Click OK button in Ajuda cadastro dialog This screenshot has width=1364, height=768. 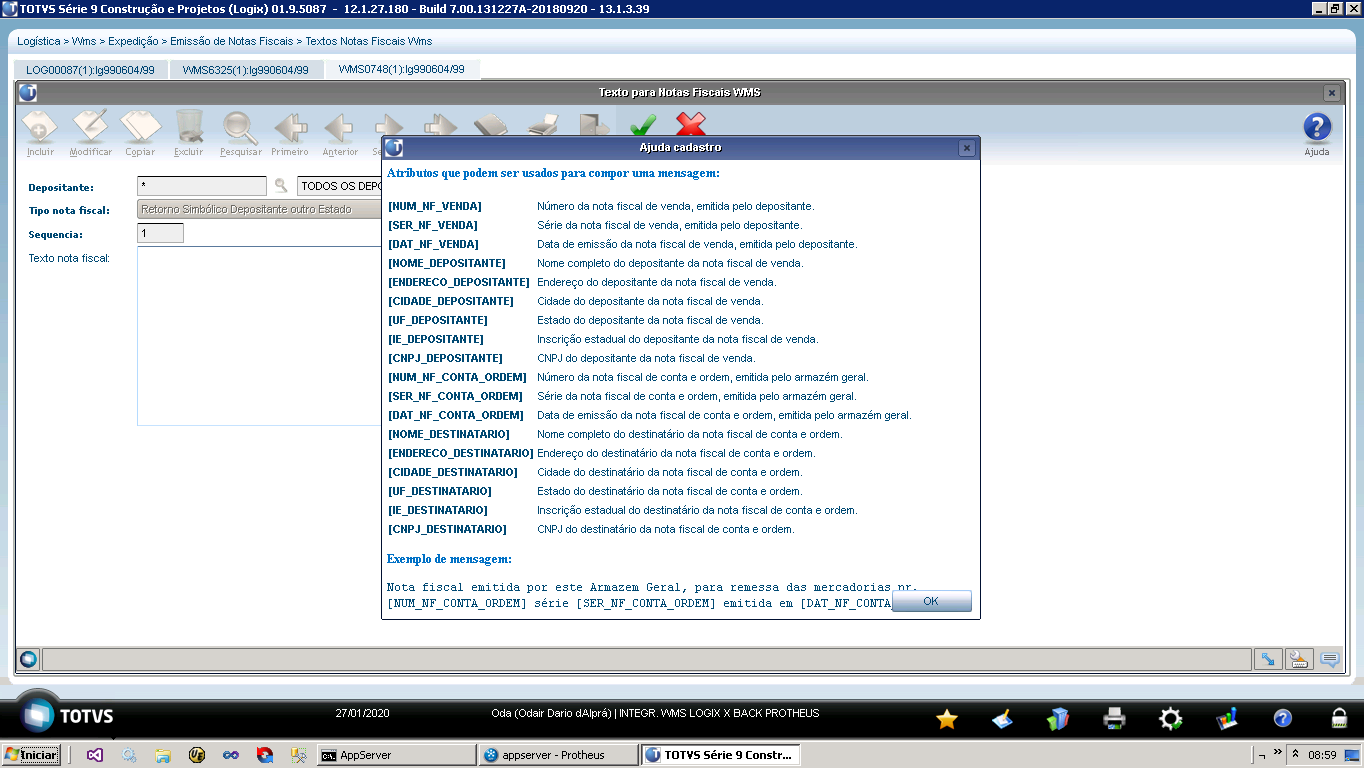coord(931,601)
